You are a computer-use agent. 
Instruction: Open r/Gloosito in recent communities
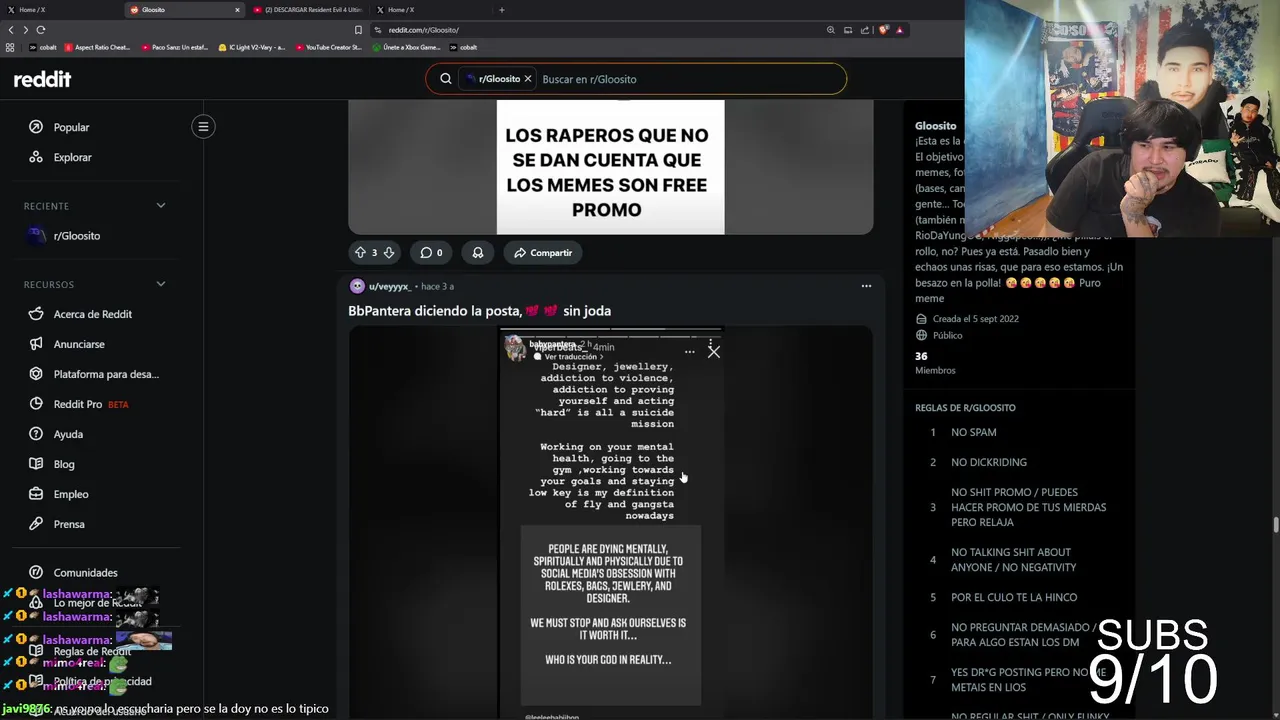[x=77, y=236]
